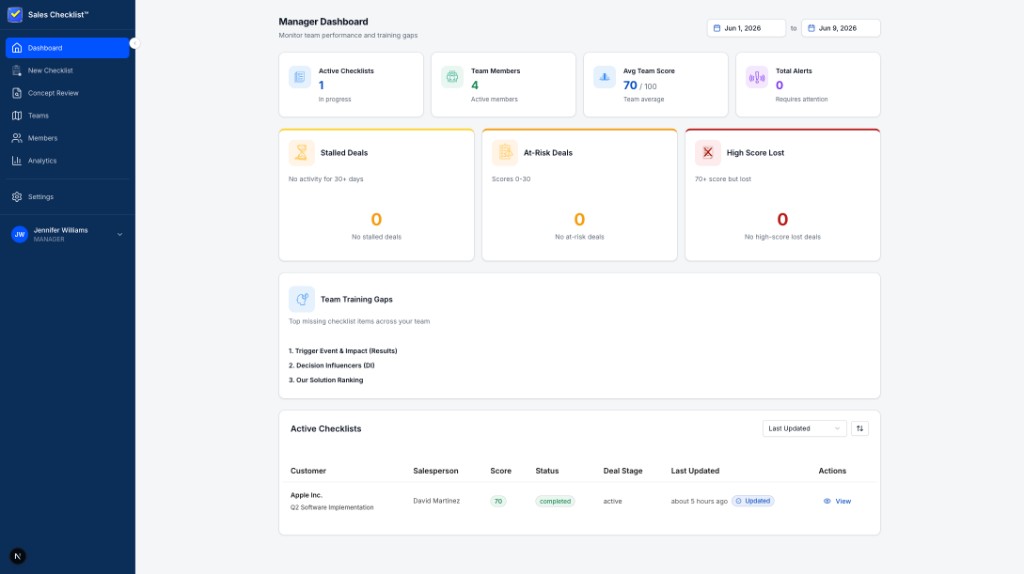Image resolution: width=1024 pixels, height=574 pixels.
Task: Click the Settings gear icon
Action: [17, 197]
